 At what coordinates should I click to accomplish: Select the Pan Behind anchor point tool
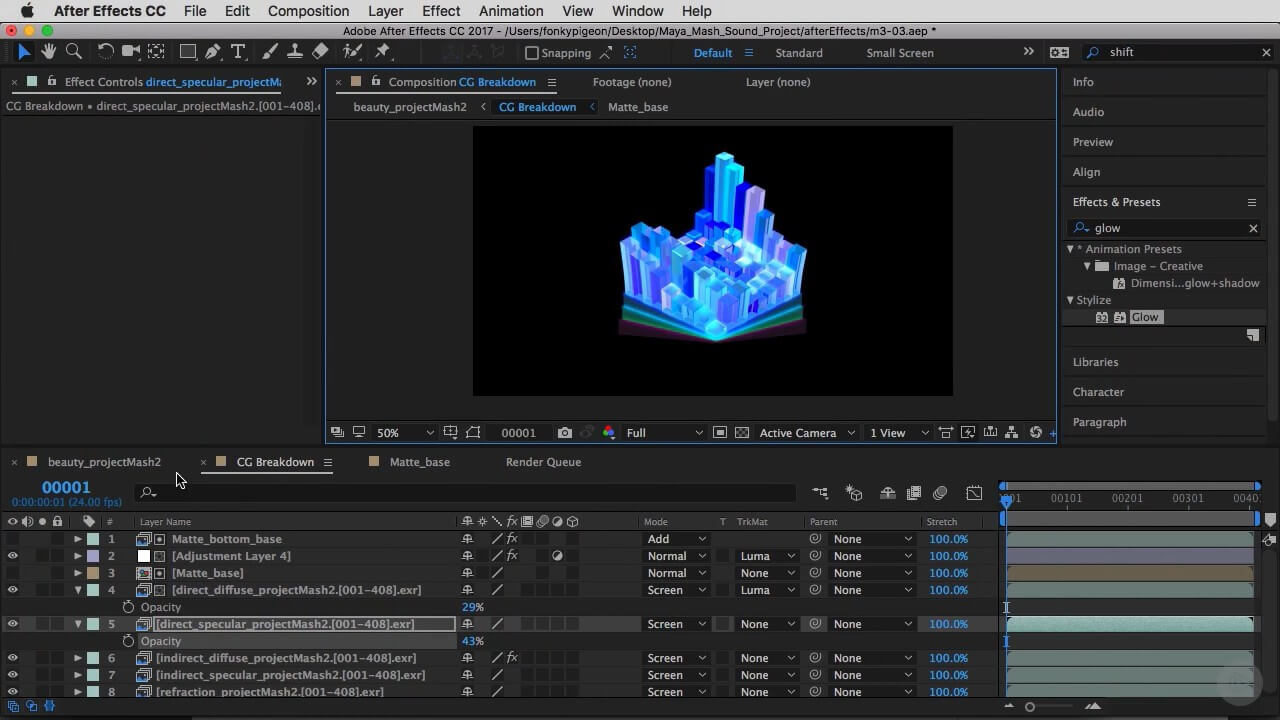click(x=157, y=51)
